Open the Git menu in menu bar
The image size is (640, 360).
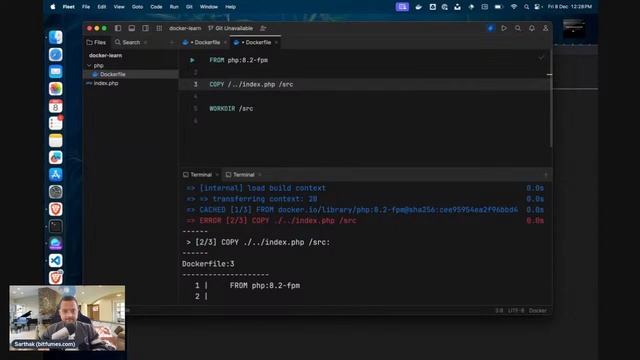tap(189, 7)
